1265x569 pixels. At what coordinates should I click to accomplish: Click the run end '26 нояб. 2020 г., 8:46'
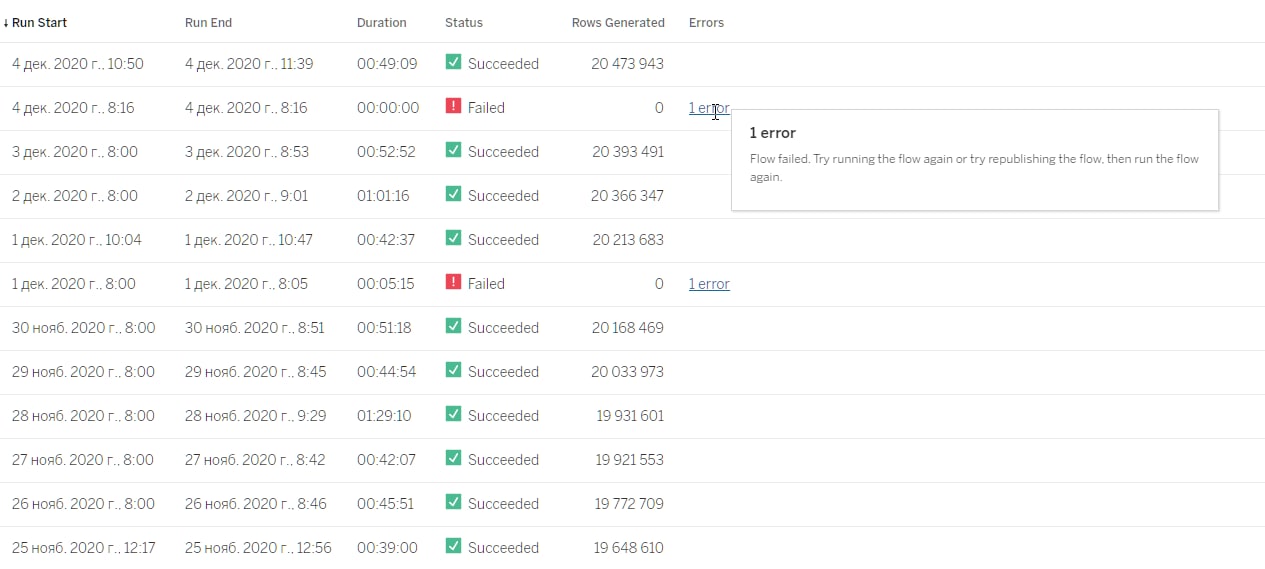(x=256, y=504)
